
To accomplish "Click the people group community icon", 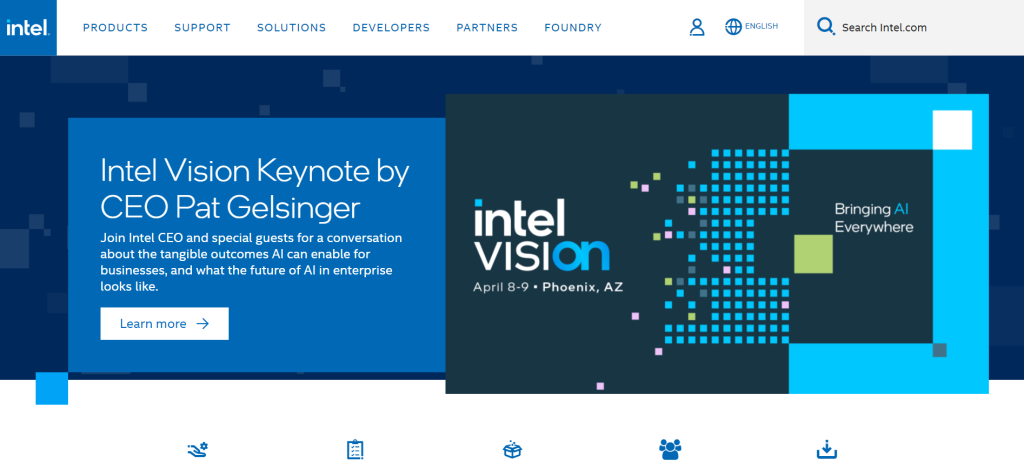I will click(670, 449).
